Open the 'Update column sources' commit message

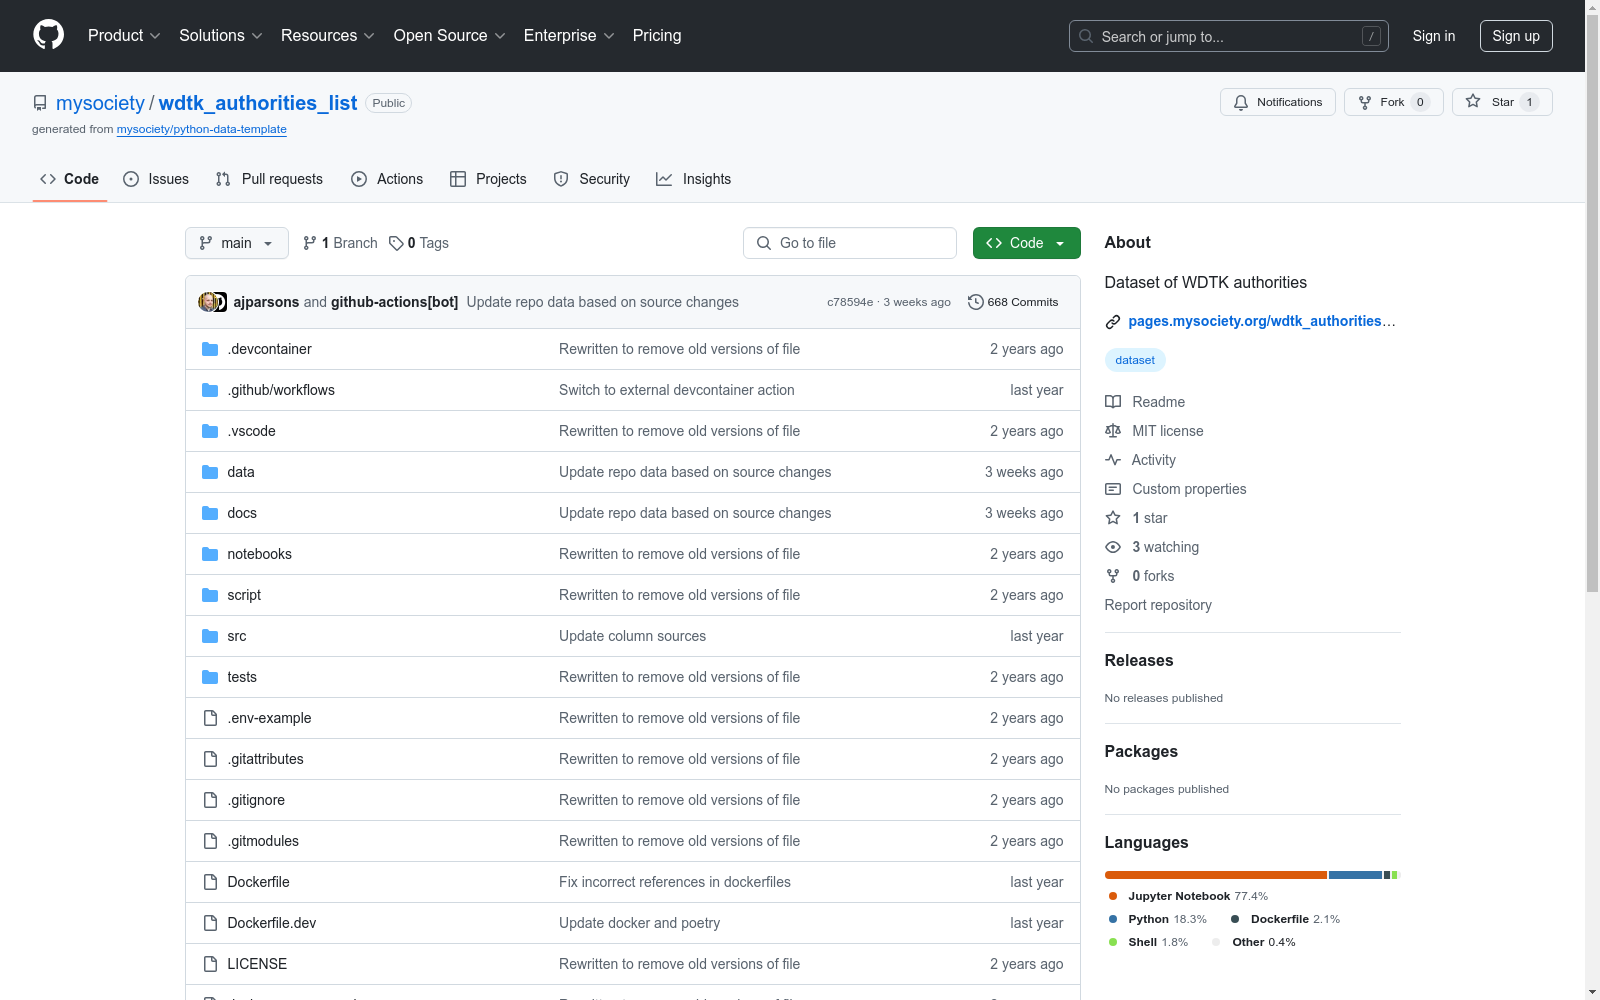632,636
